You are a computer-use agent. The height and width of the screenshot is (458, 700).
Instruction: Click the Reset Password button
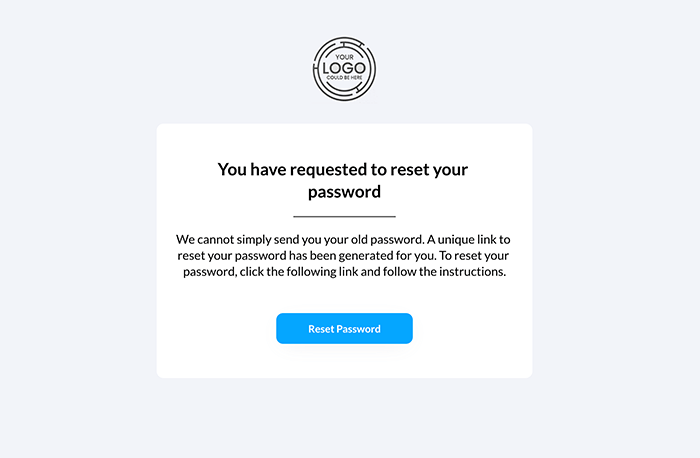(344, 329)
